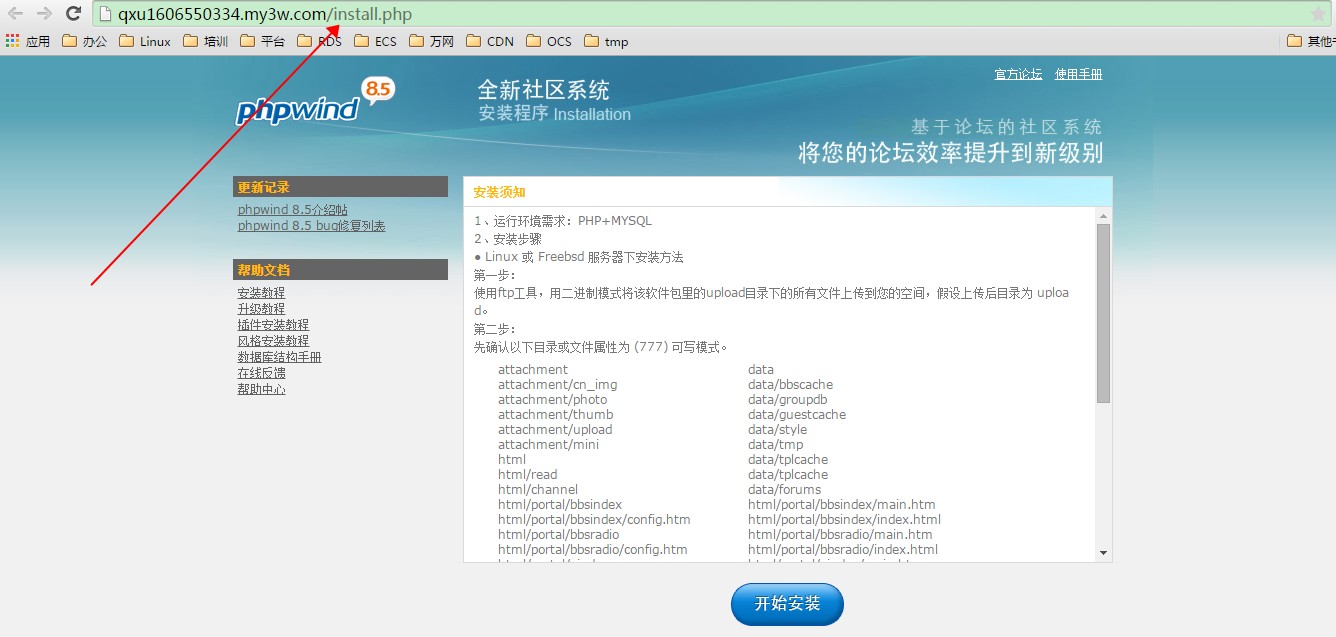Open phpwind 8.5 bug修复列表 link
The image size is (1336, 637).
(x=311, y=226)
